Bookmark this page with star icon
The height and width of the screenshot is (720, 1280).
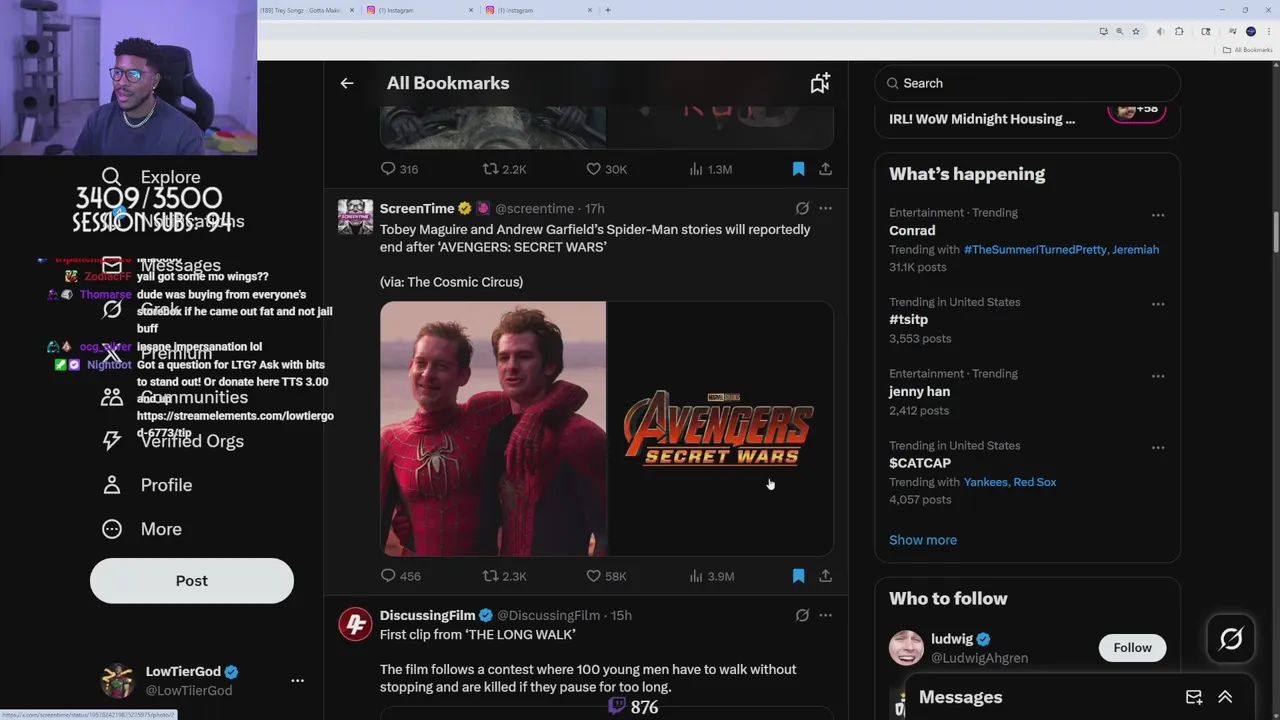(x=1135, y=31)
